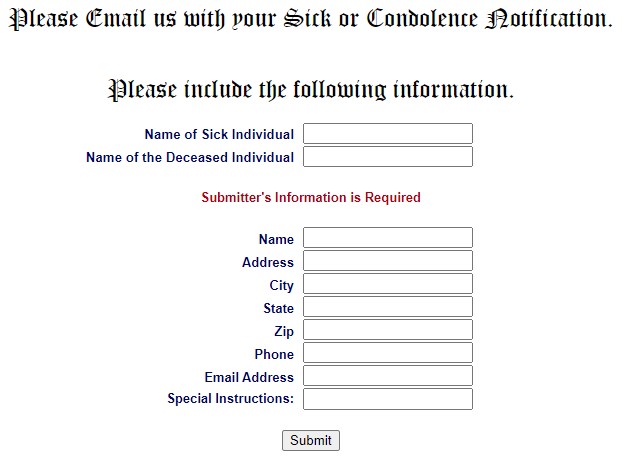Click the 'Special Instructions:' label text
The width and height of the screenshot is (624, 468).
[x=230, y=398]
